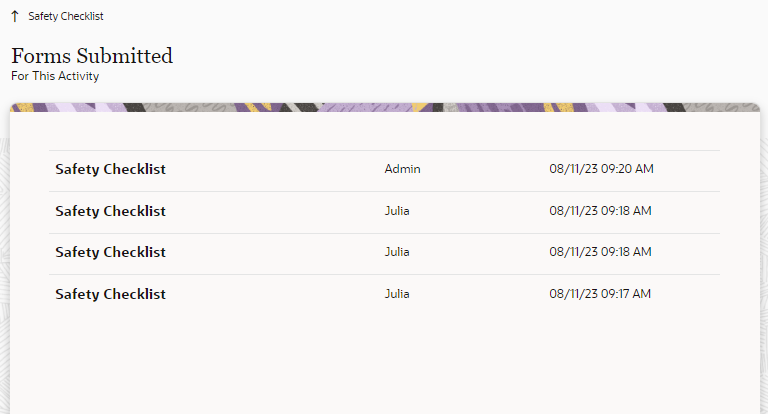Click Julia in the 09:17 AM row
The image size is (768, 414).
397,294
